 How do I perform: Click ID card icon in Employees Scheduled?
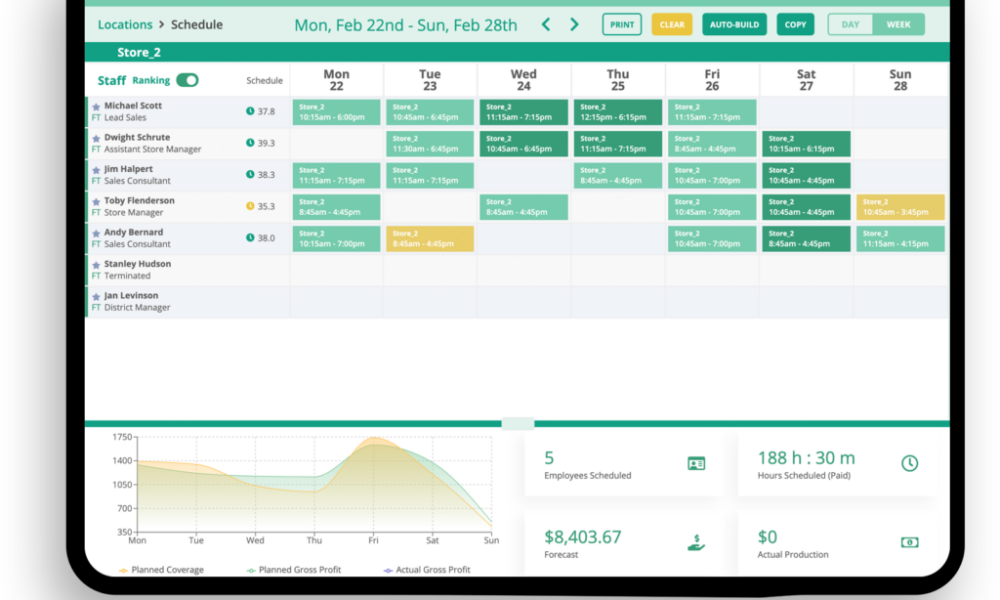[x=696, y=464]
